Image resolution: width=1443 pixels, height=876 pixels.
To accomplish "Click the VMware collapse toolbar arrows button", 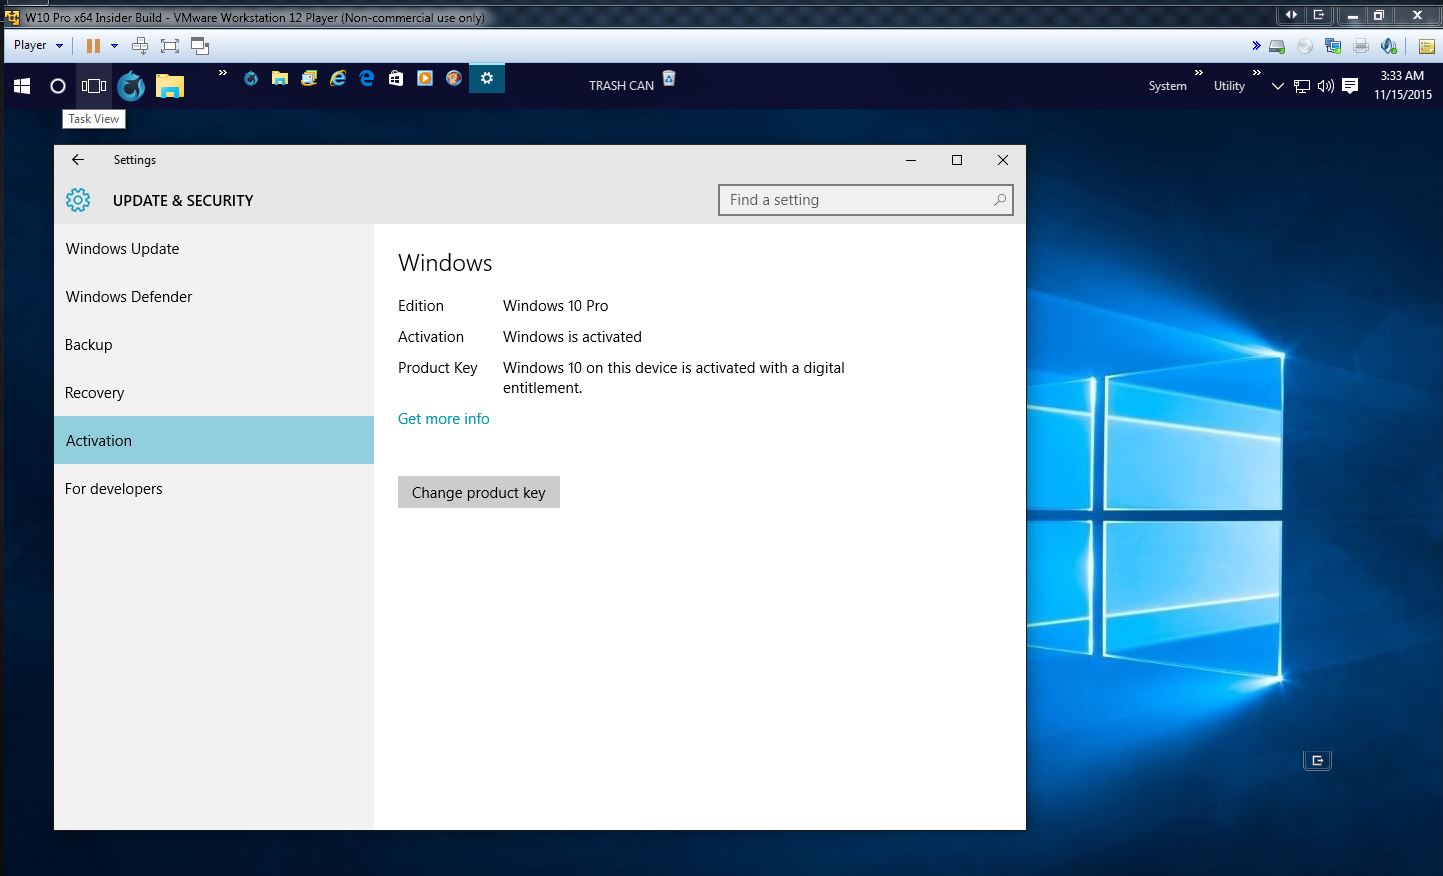I will tap(1291, 15).
